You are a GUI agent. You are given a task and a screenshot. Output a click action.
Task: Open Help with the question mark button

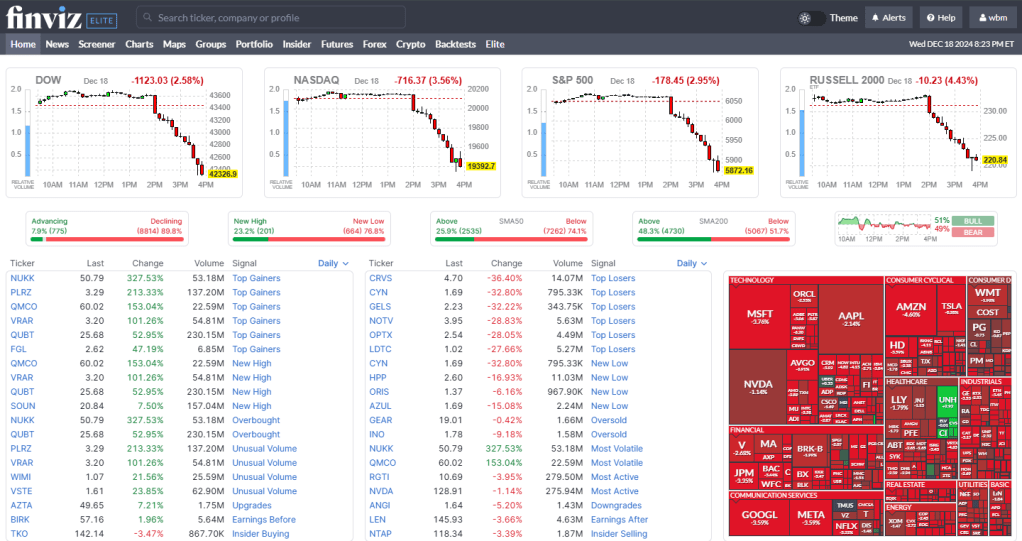coord(940,18)
